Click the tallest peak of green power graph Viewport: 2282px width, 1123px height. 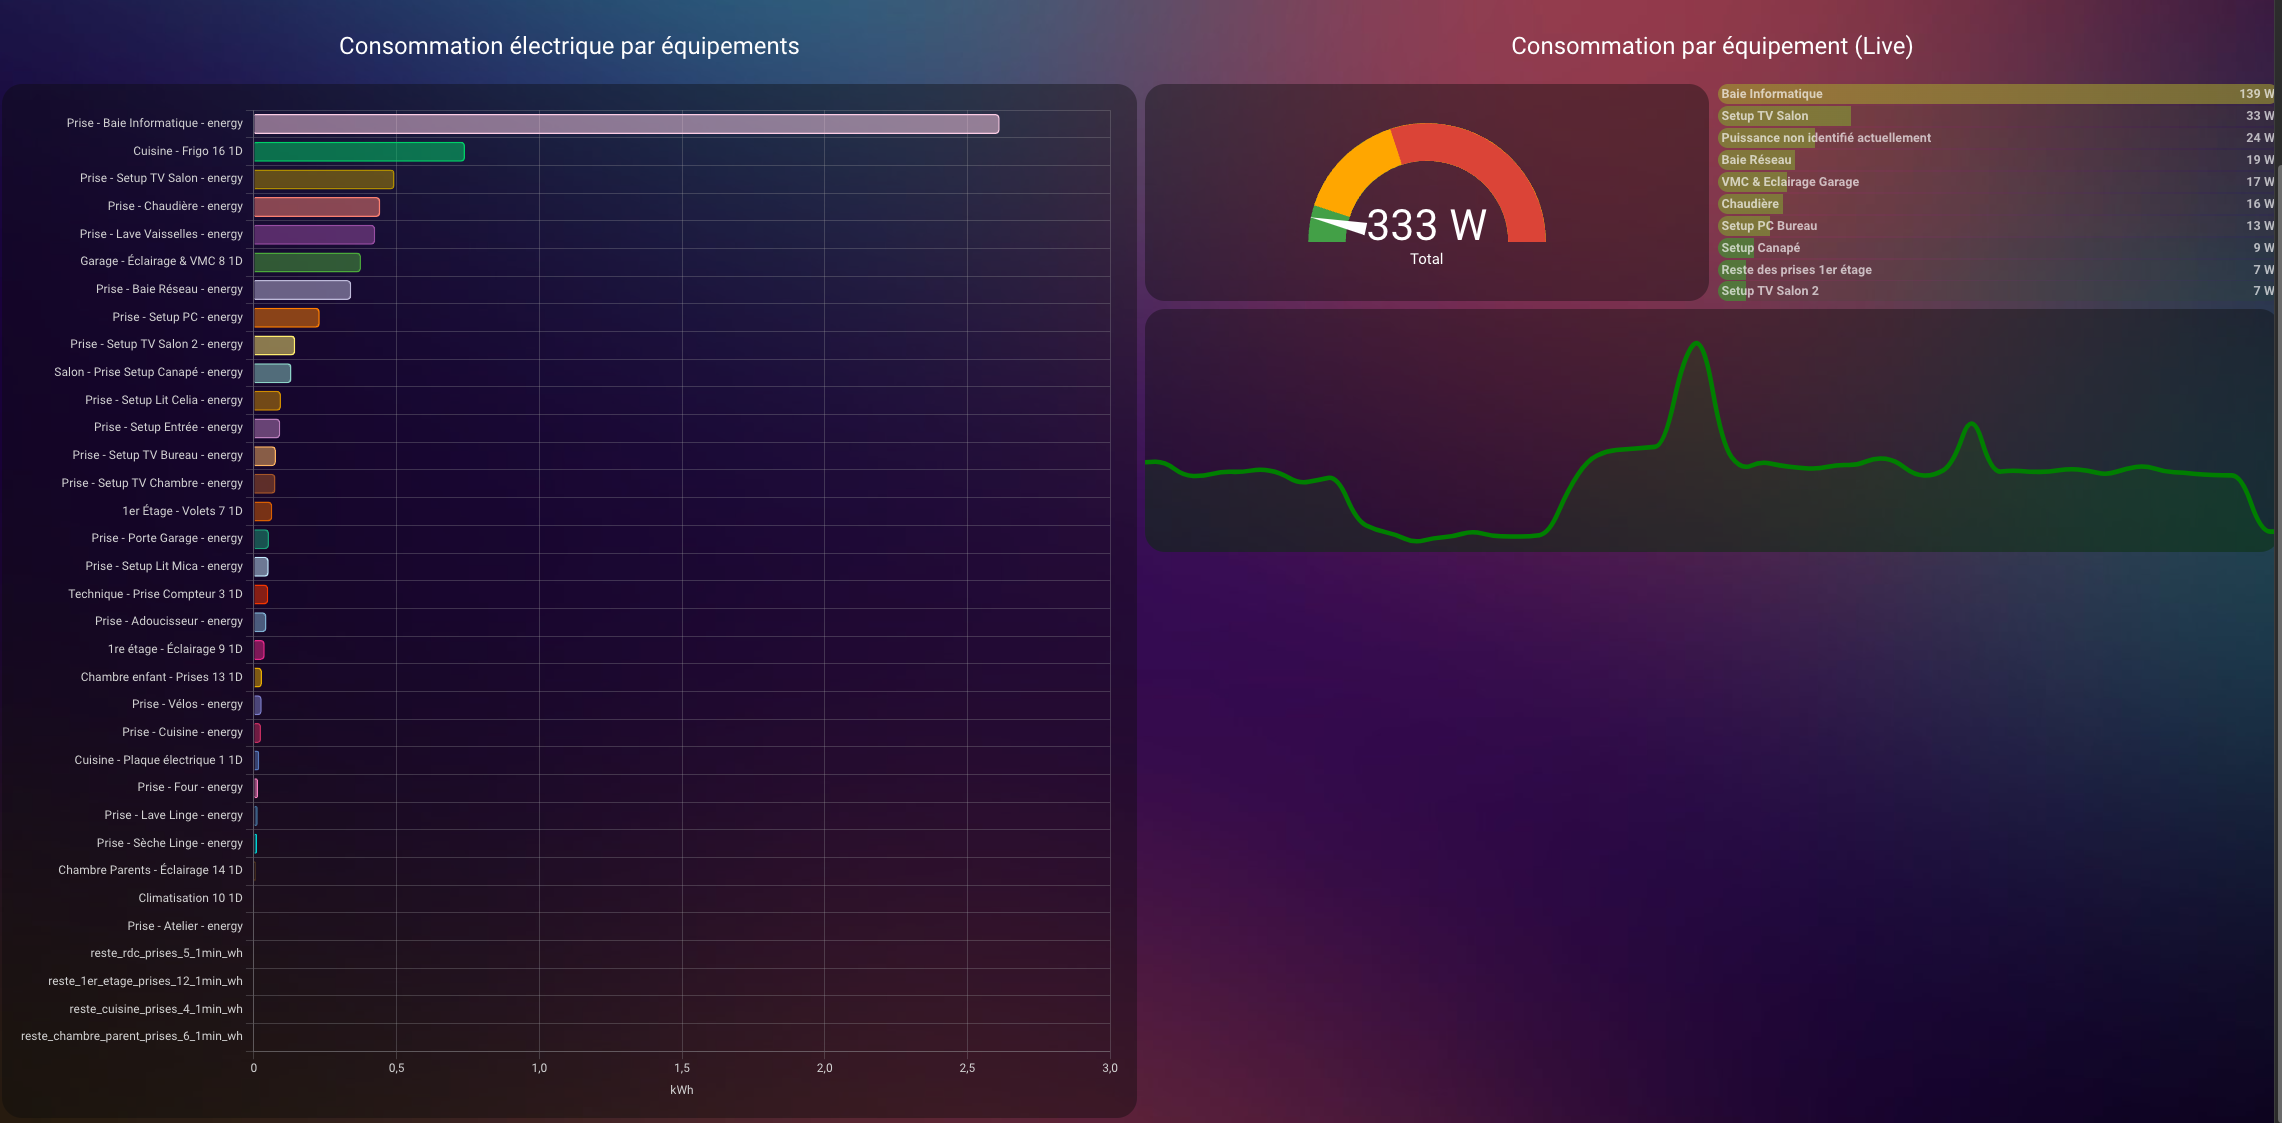click(1696, 345)
